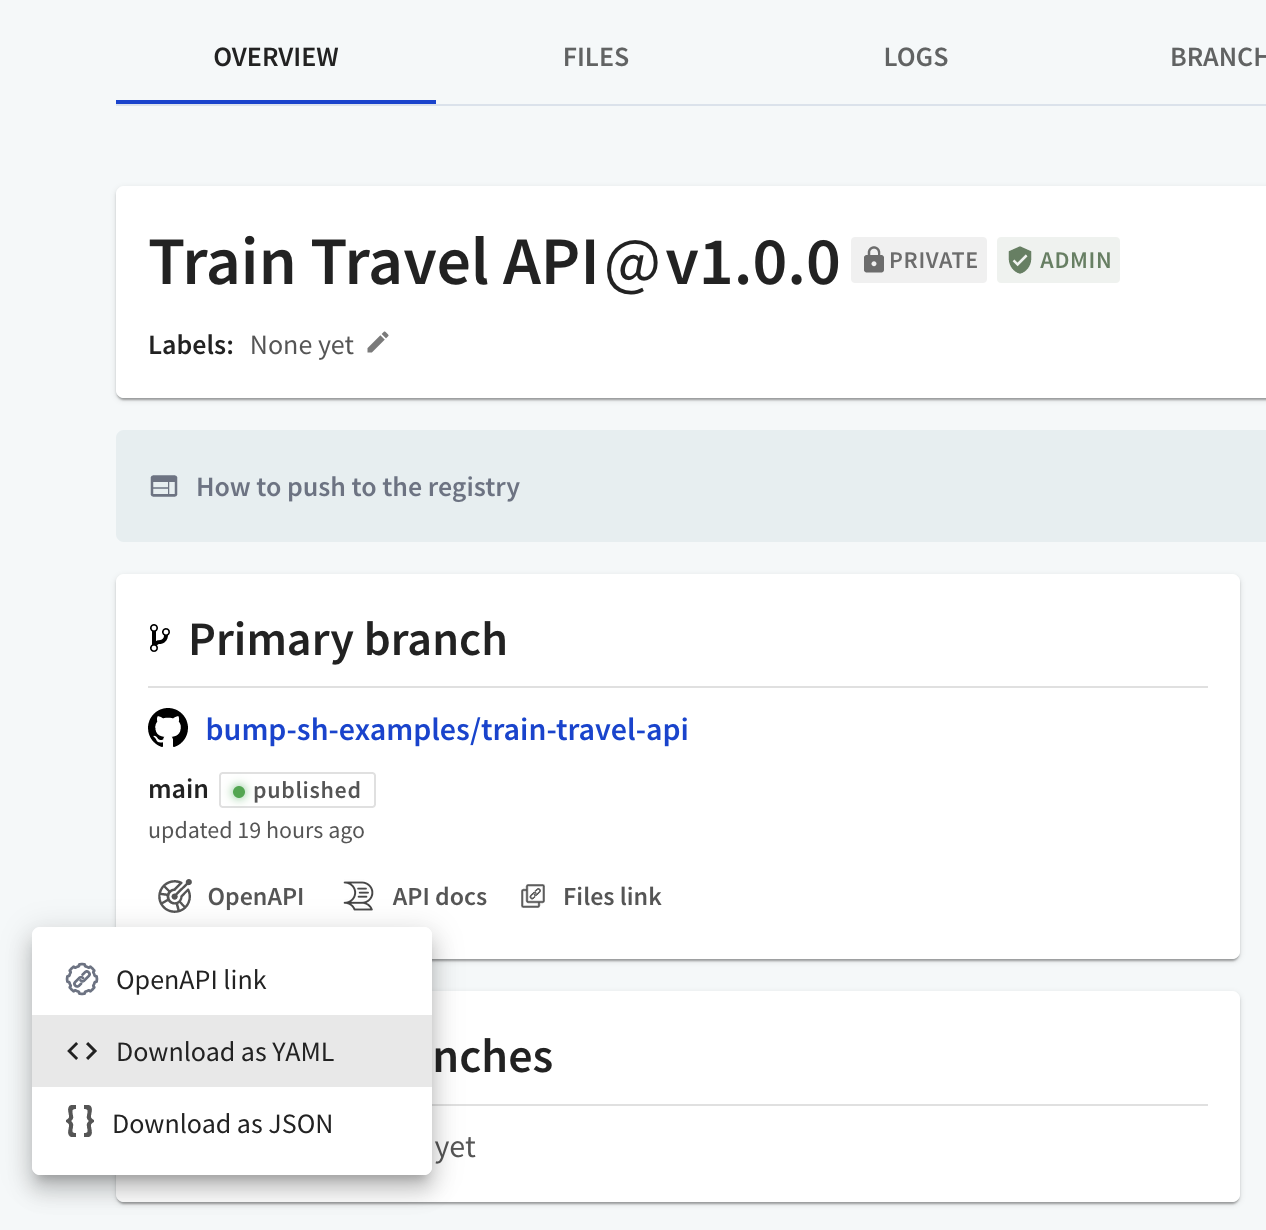Click the published status badge
This screenshot has height=1230, width=1266.
tap(297, 790)
